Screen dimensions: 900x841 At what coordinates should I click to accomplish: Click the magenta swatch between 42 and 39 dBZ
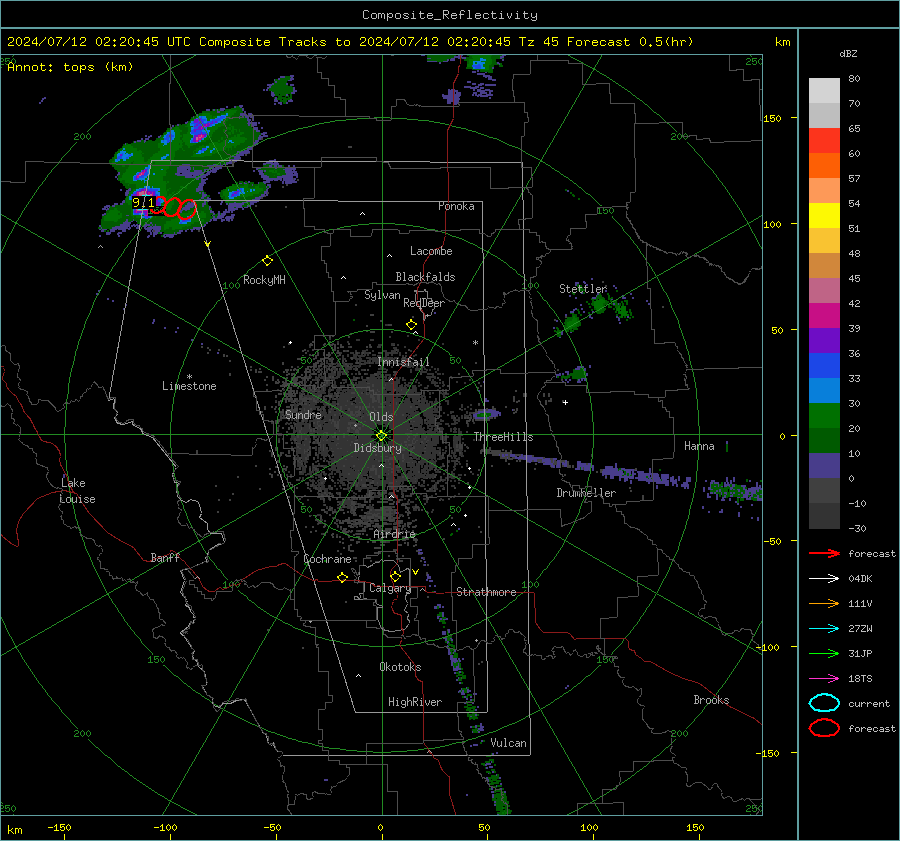click(824, 316)
